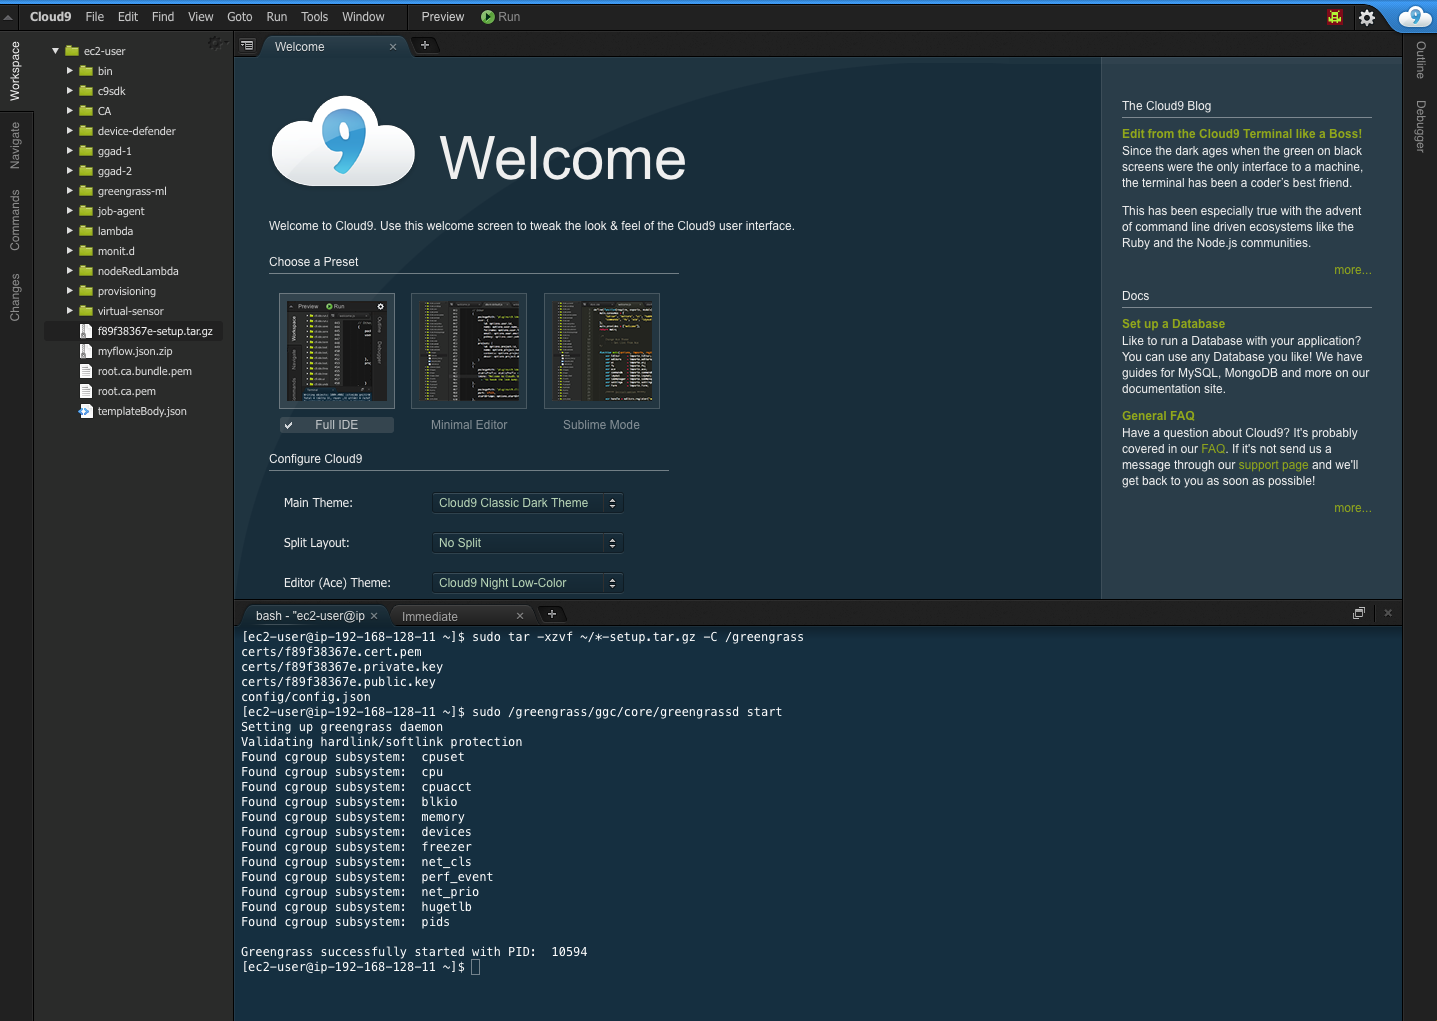
Task: Select the f89f38367e-setup.tar.gz file
Action: 133,331
